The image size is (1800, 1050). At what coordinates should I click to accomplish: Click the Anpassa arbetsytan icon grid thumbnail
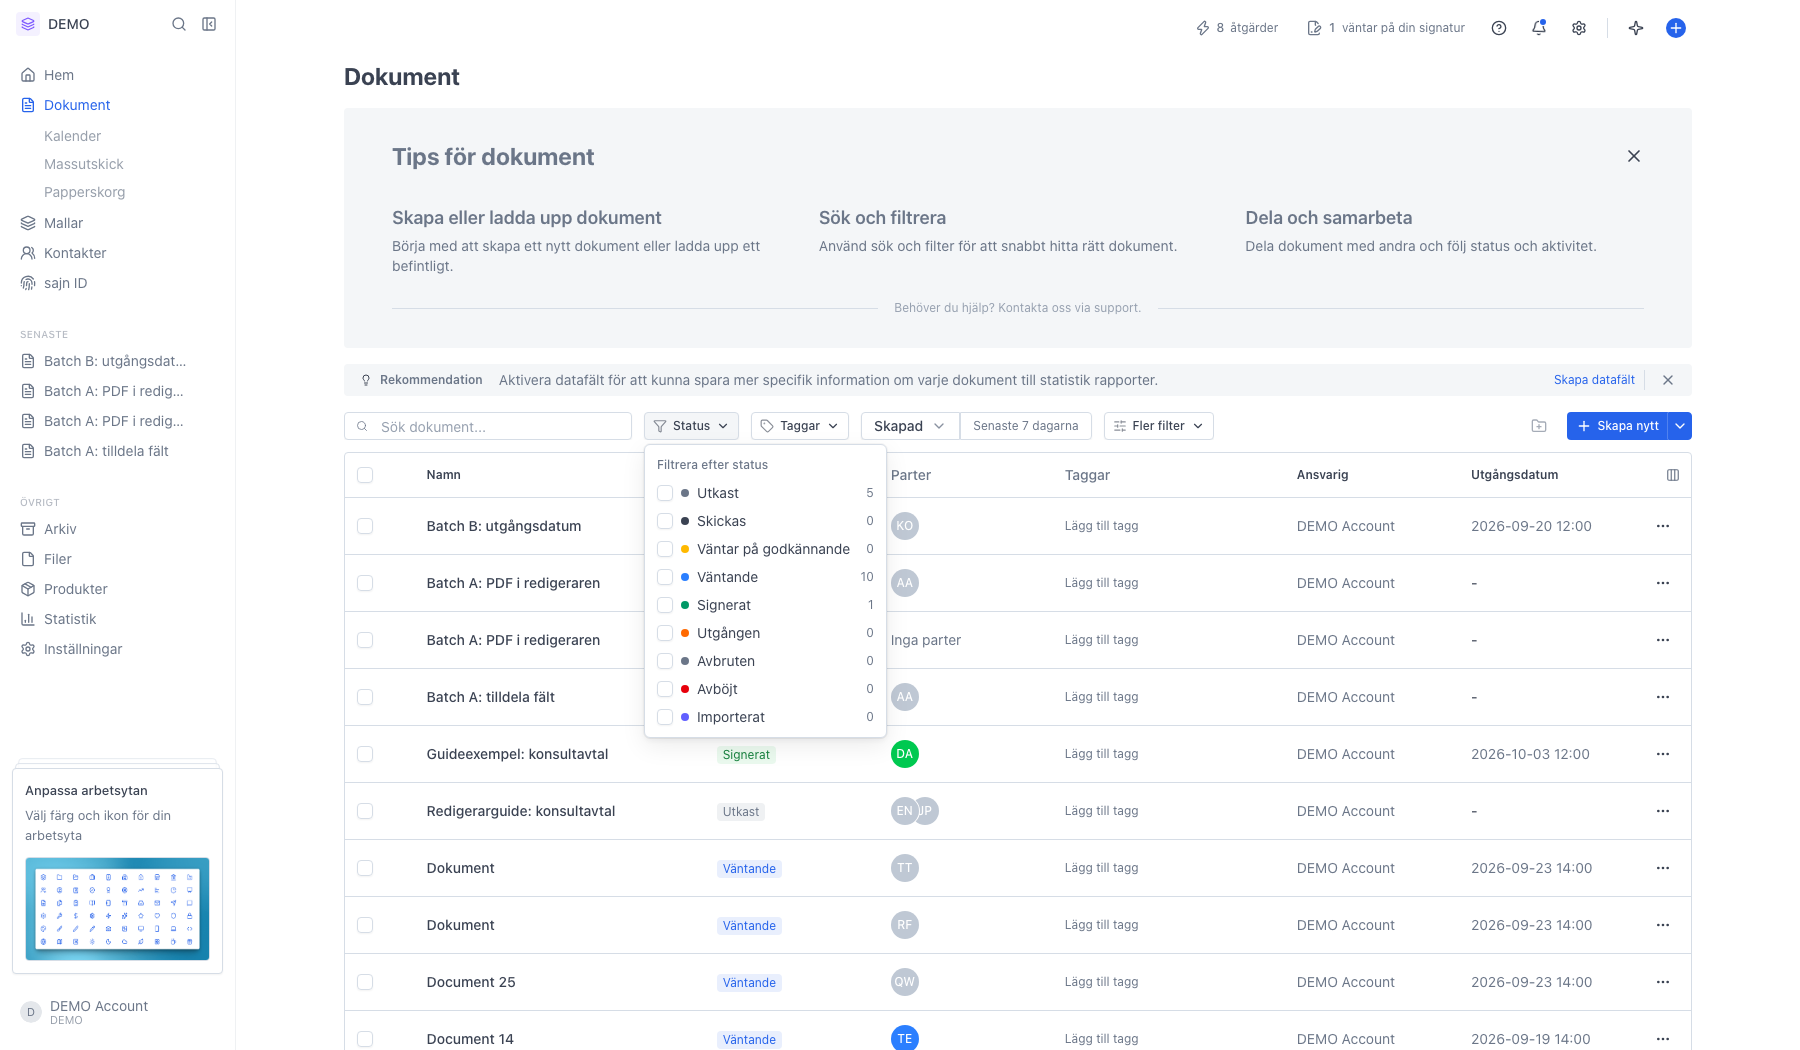117,908
